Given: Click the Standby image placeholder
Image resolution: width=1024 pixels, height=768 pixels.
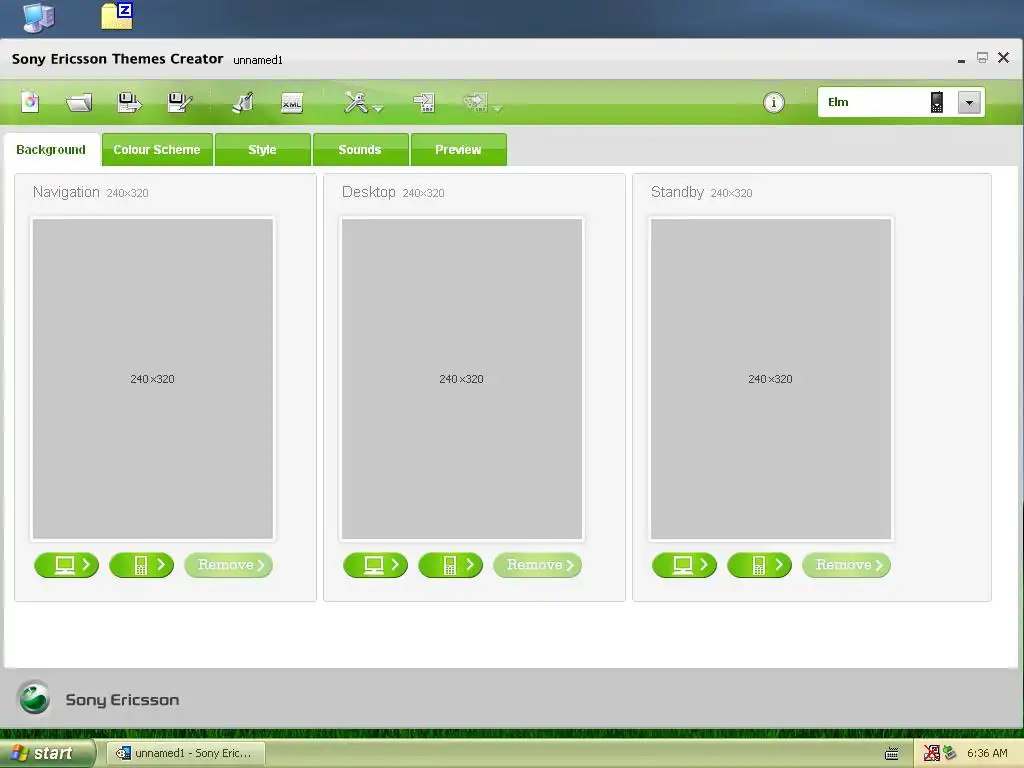Looking at the screenshot, I should [771, 379].
